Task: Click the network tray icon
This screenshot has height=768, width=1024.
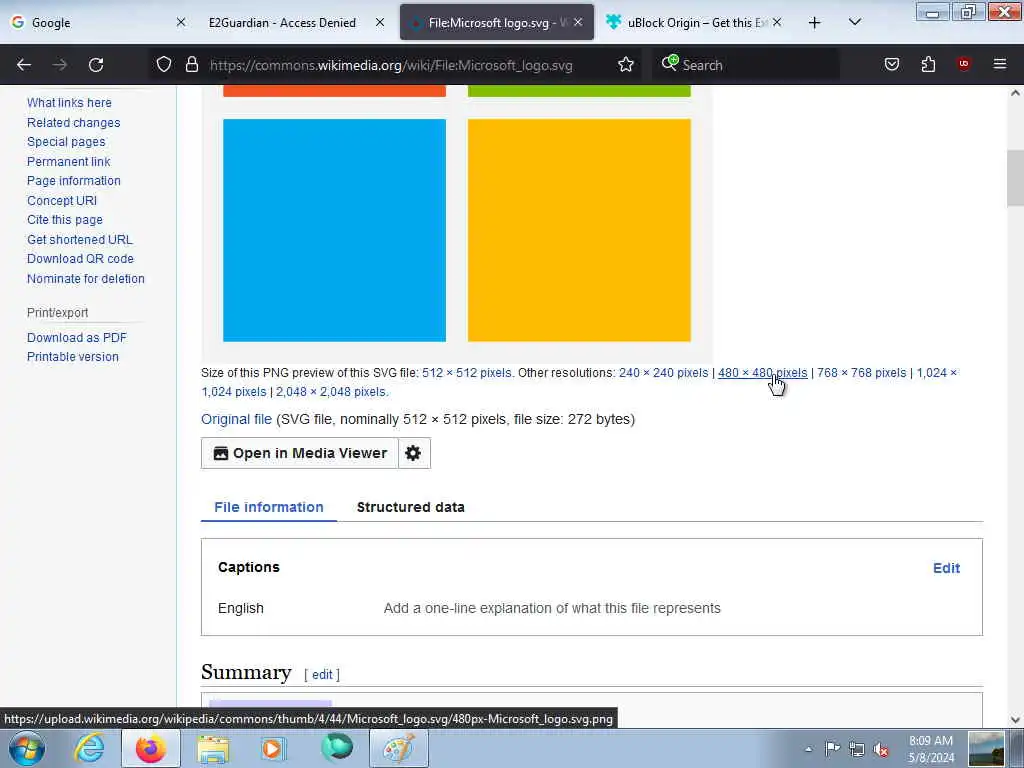Action: (856, 749)
